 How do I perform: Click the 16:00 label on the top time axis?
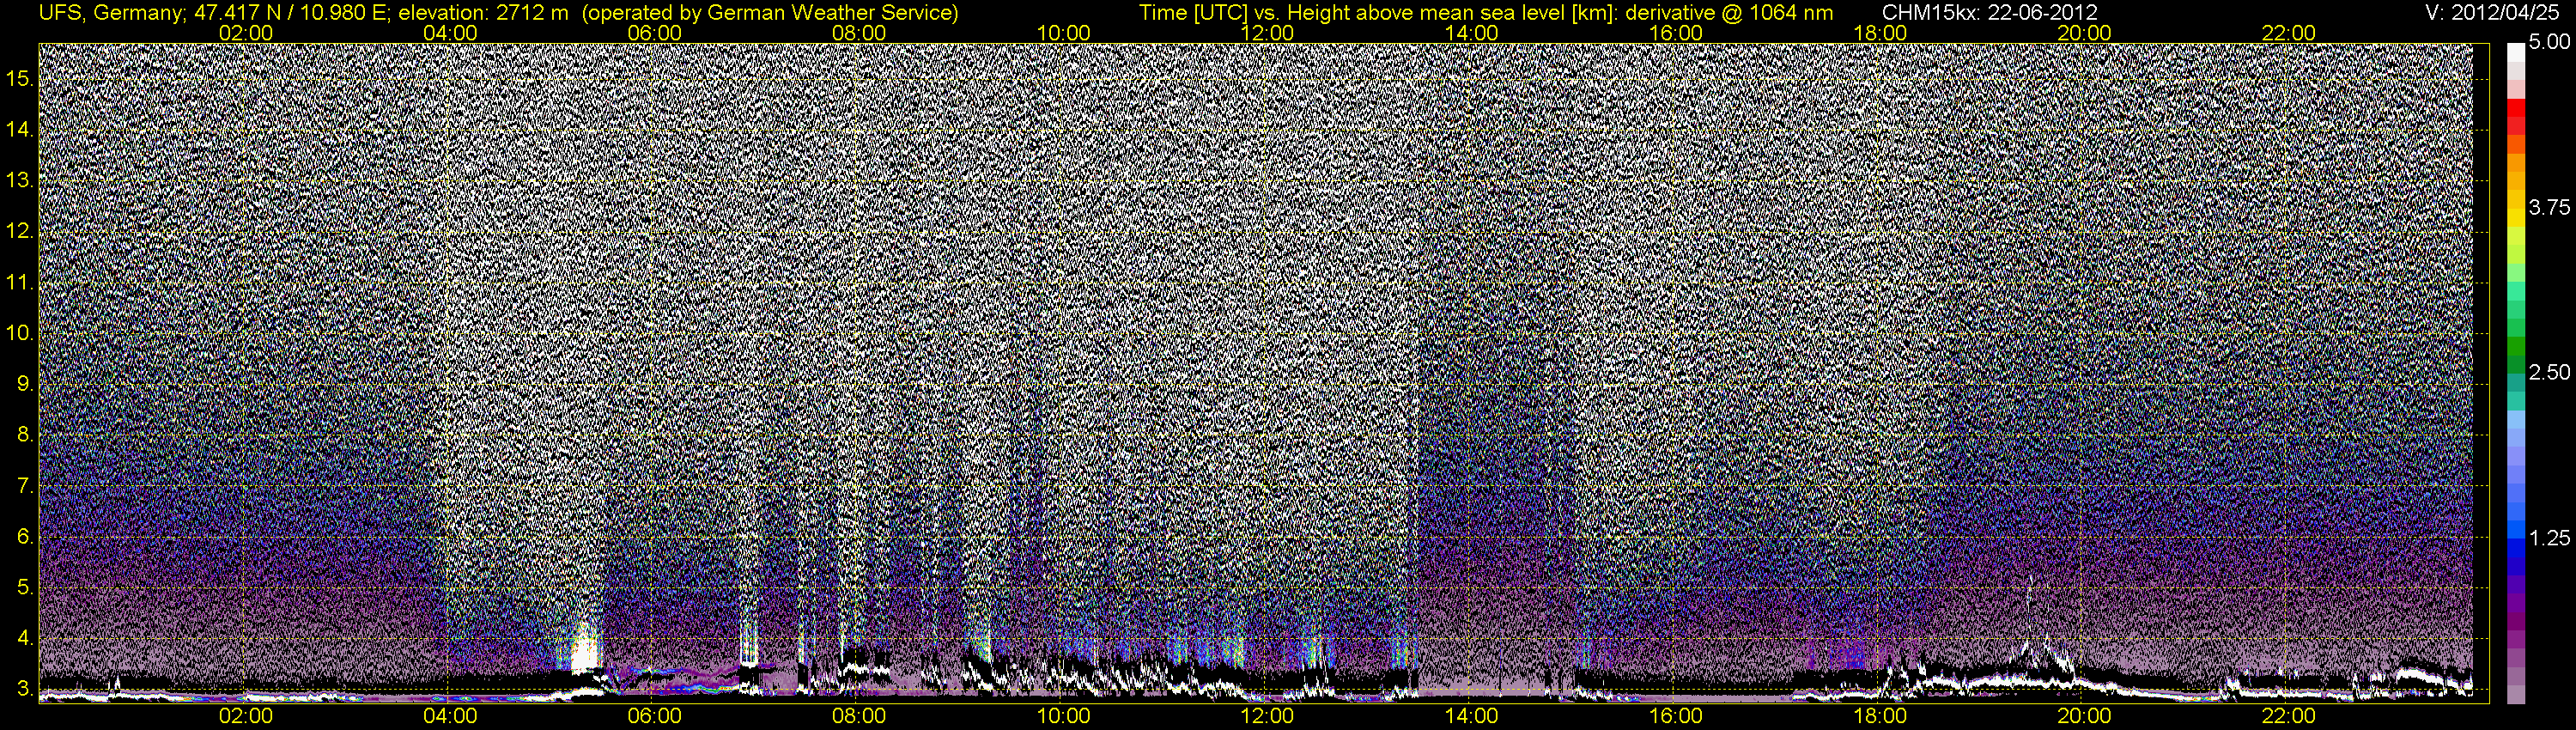(x=1676, y=33)
